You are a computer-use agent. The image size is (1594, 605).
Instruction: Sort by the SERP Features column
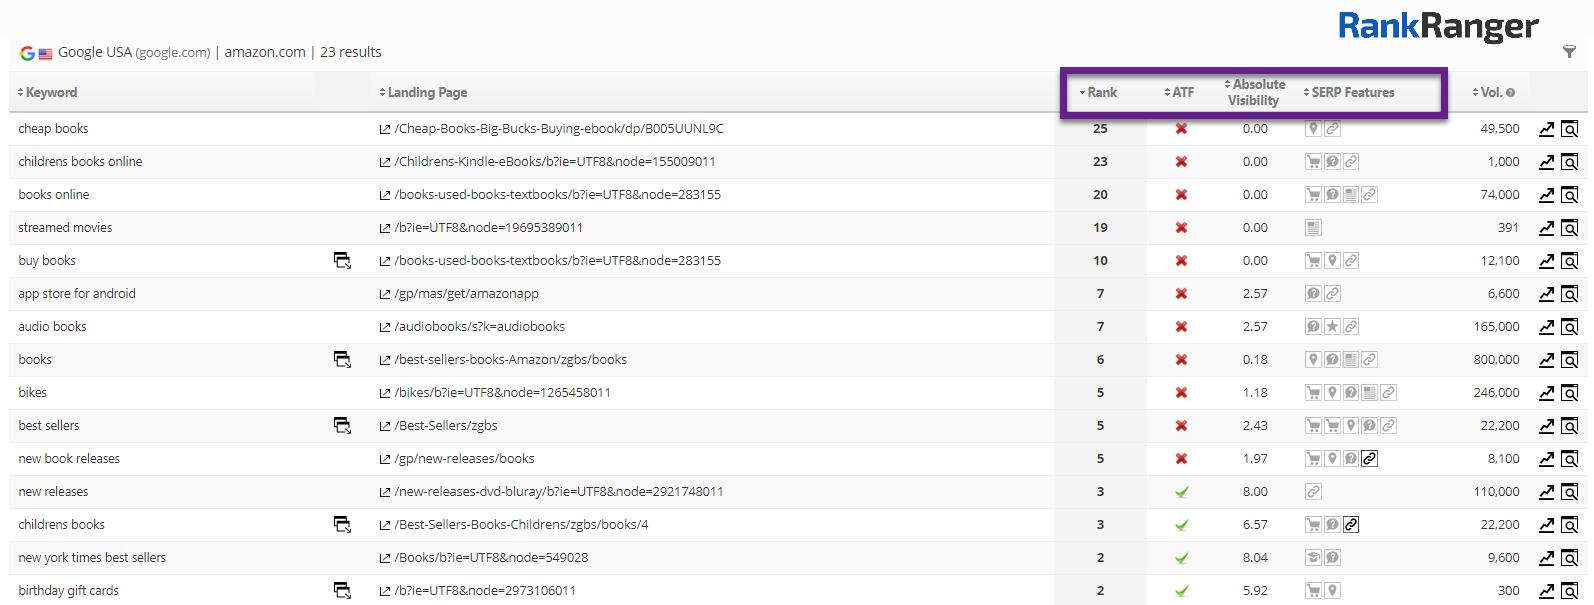(x=1352, y=93)
